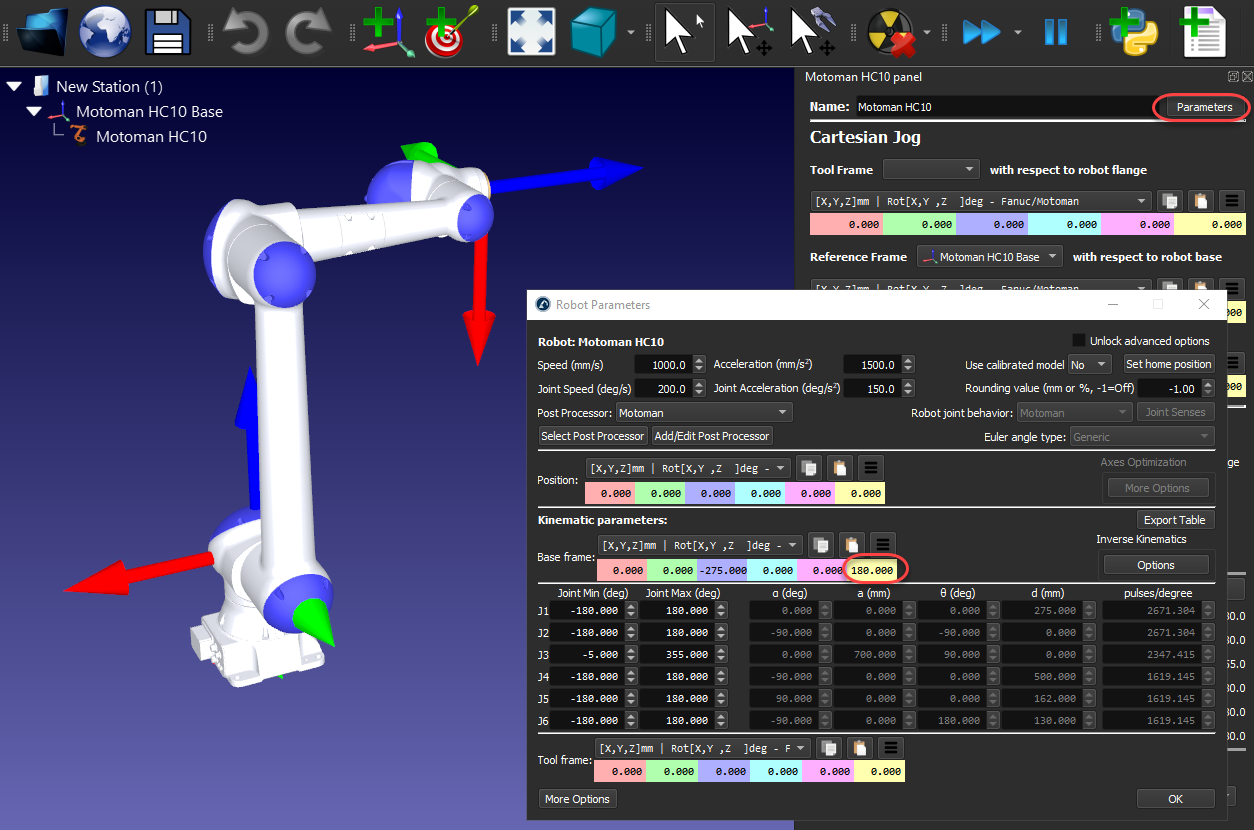The height and width of the screenshot is (830, 1254).
Task: Save the station with the floppy disk icon
Action: pyautogui.click(x=167, y=31)
